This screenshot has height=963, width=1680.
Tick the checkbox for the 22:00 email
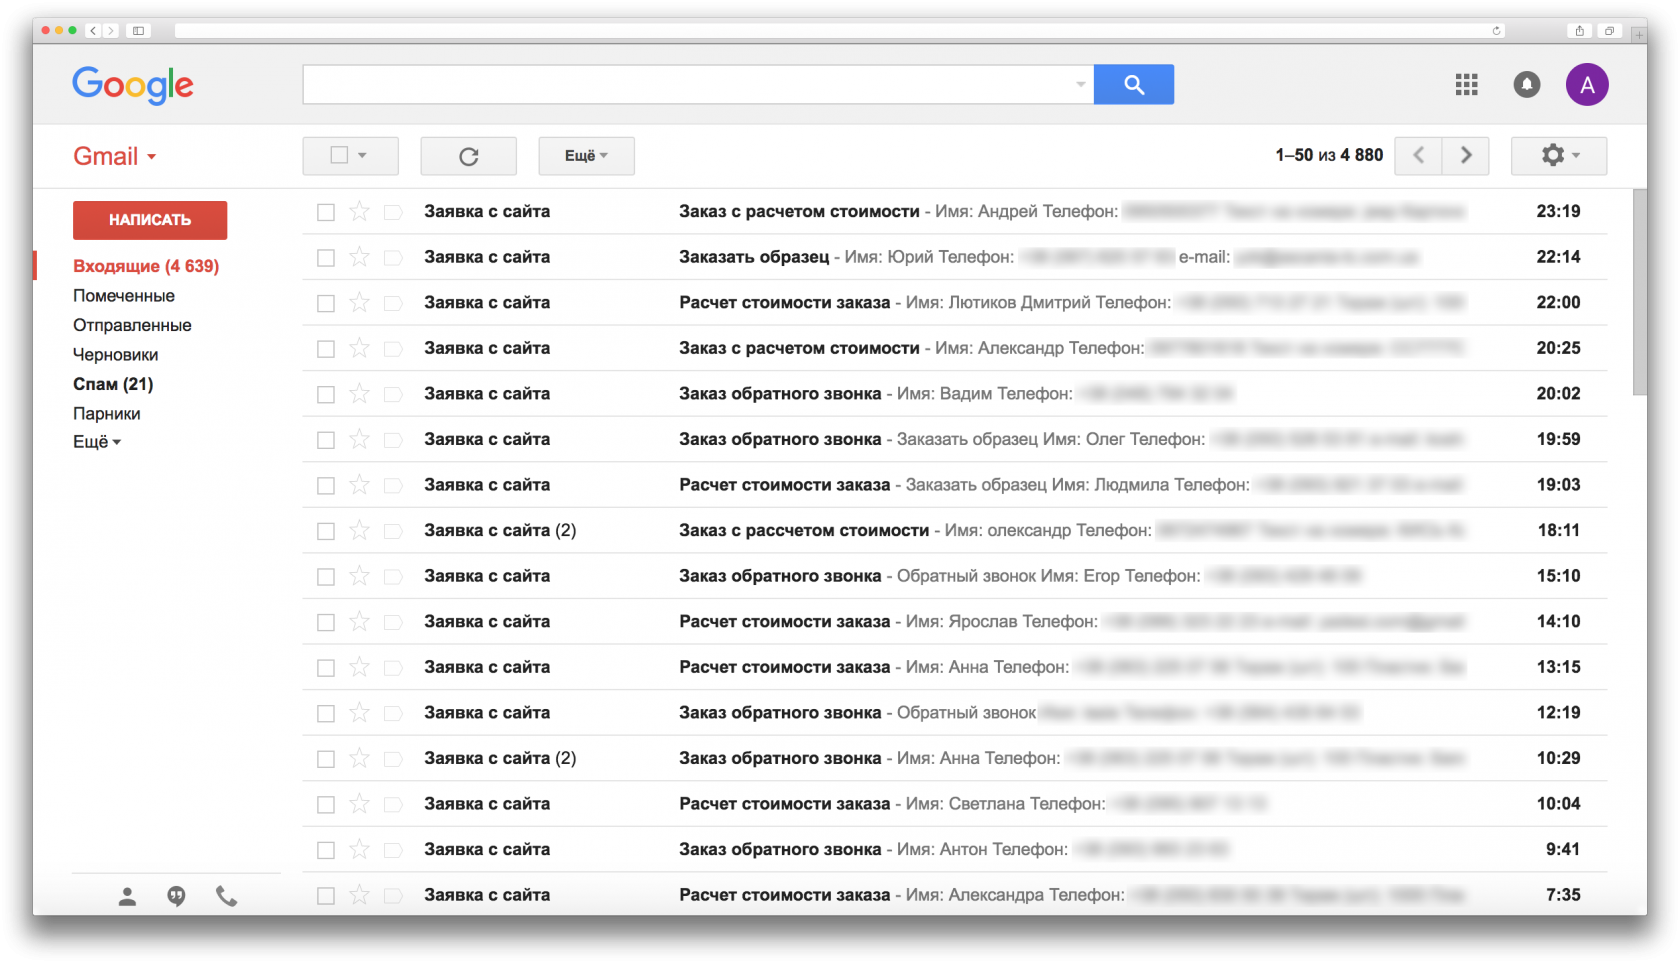point(326,303)
